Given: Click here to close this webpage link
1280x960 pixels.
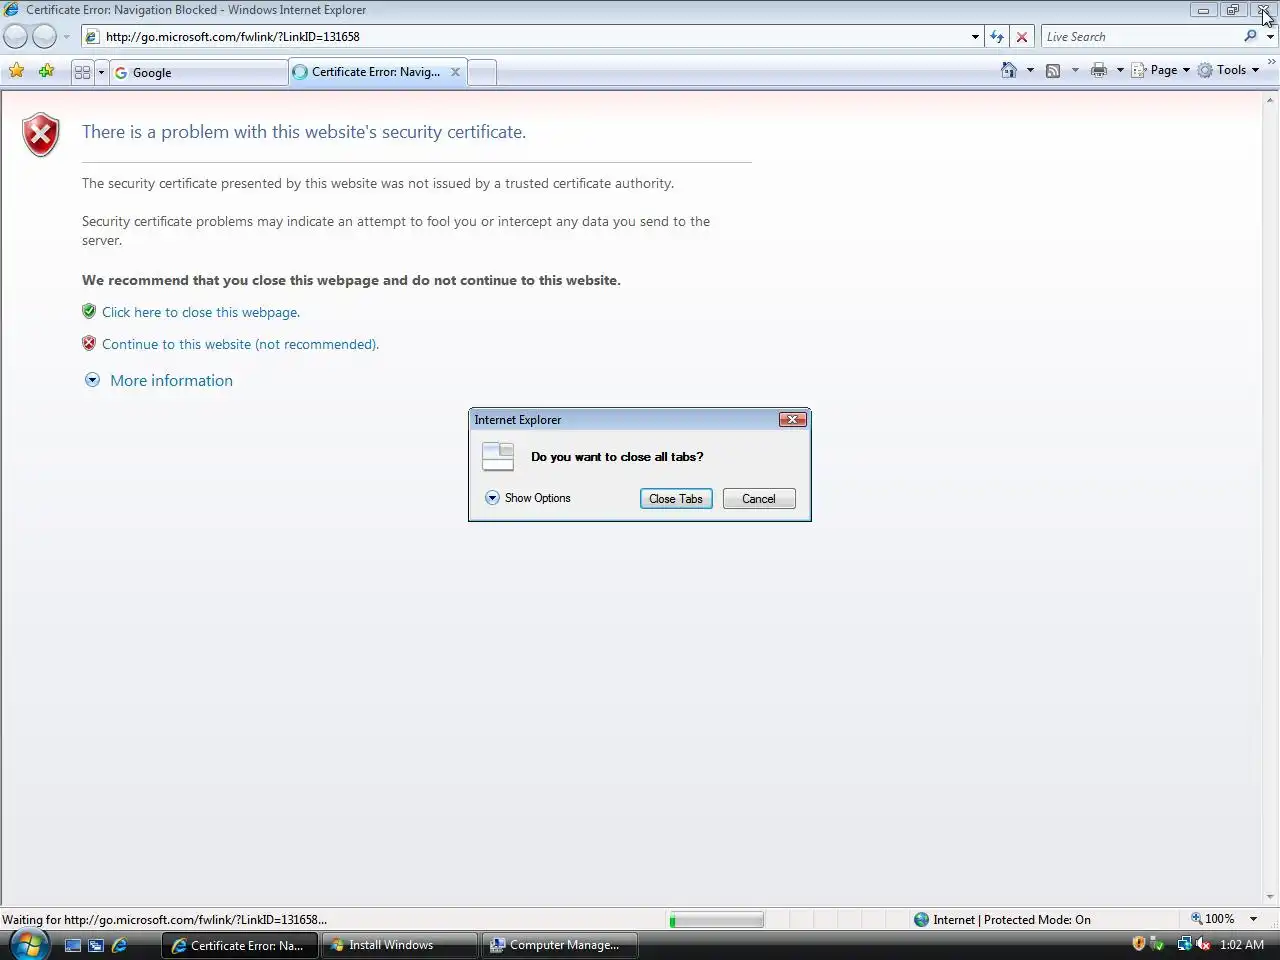Looking at the screenshot, I should (201, 312).
